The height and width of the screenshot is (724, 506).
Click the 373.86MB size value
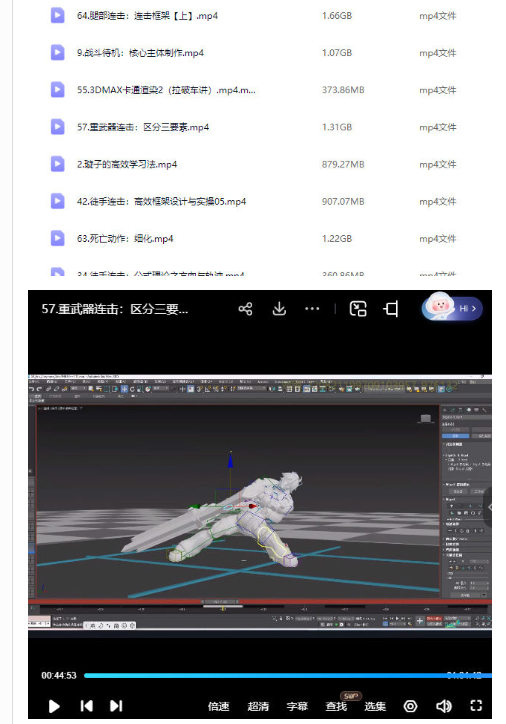343,90
